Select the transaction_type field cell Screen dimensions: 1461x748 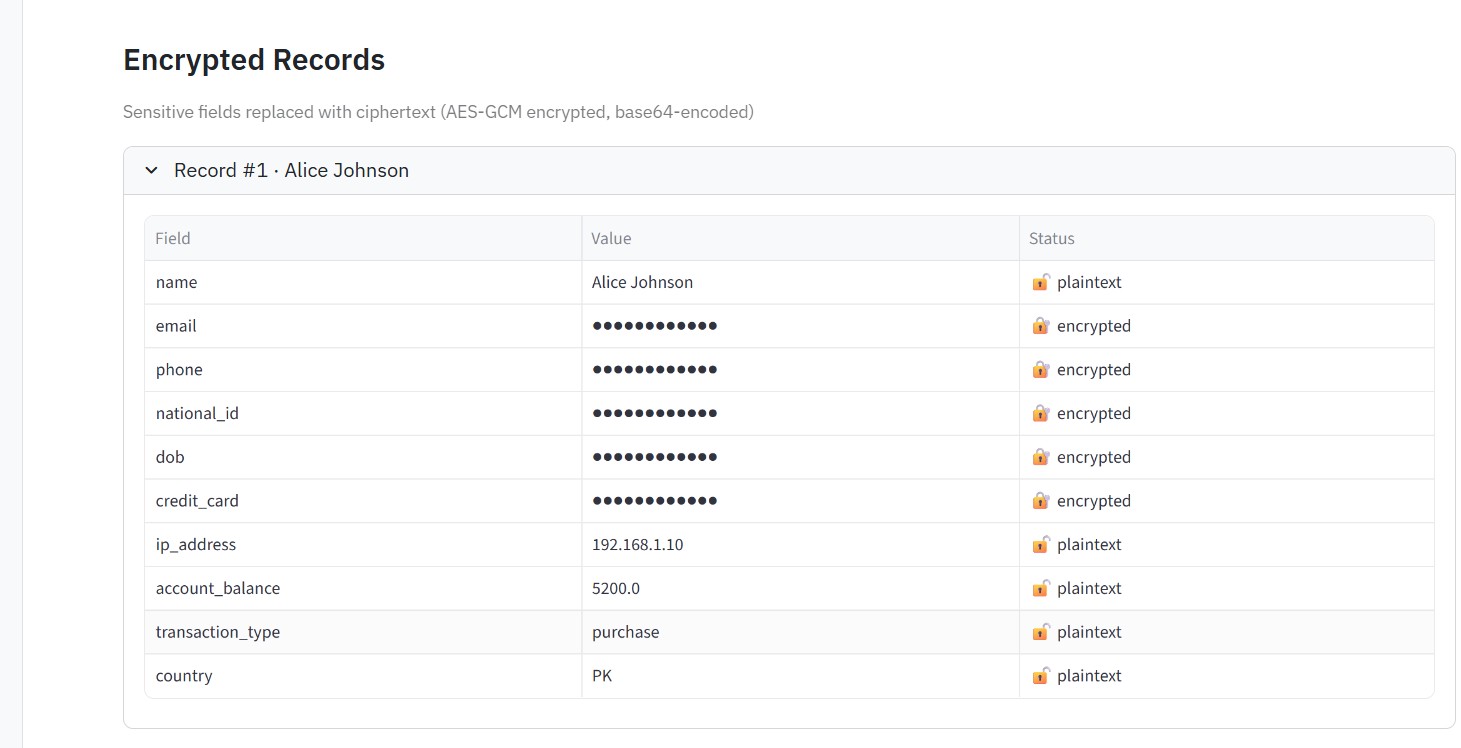(363, 632)
